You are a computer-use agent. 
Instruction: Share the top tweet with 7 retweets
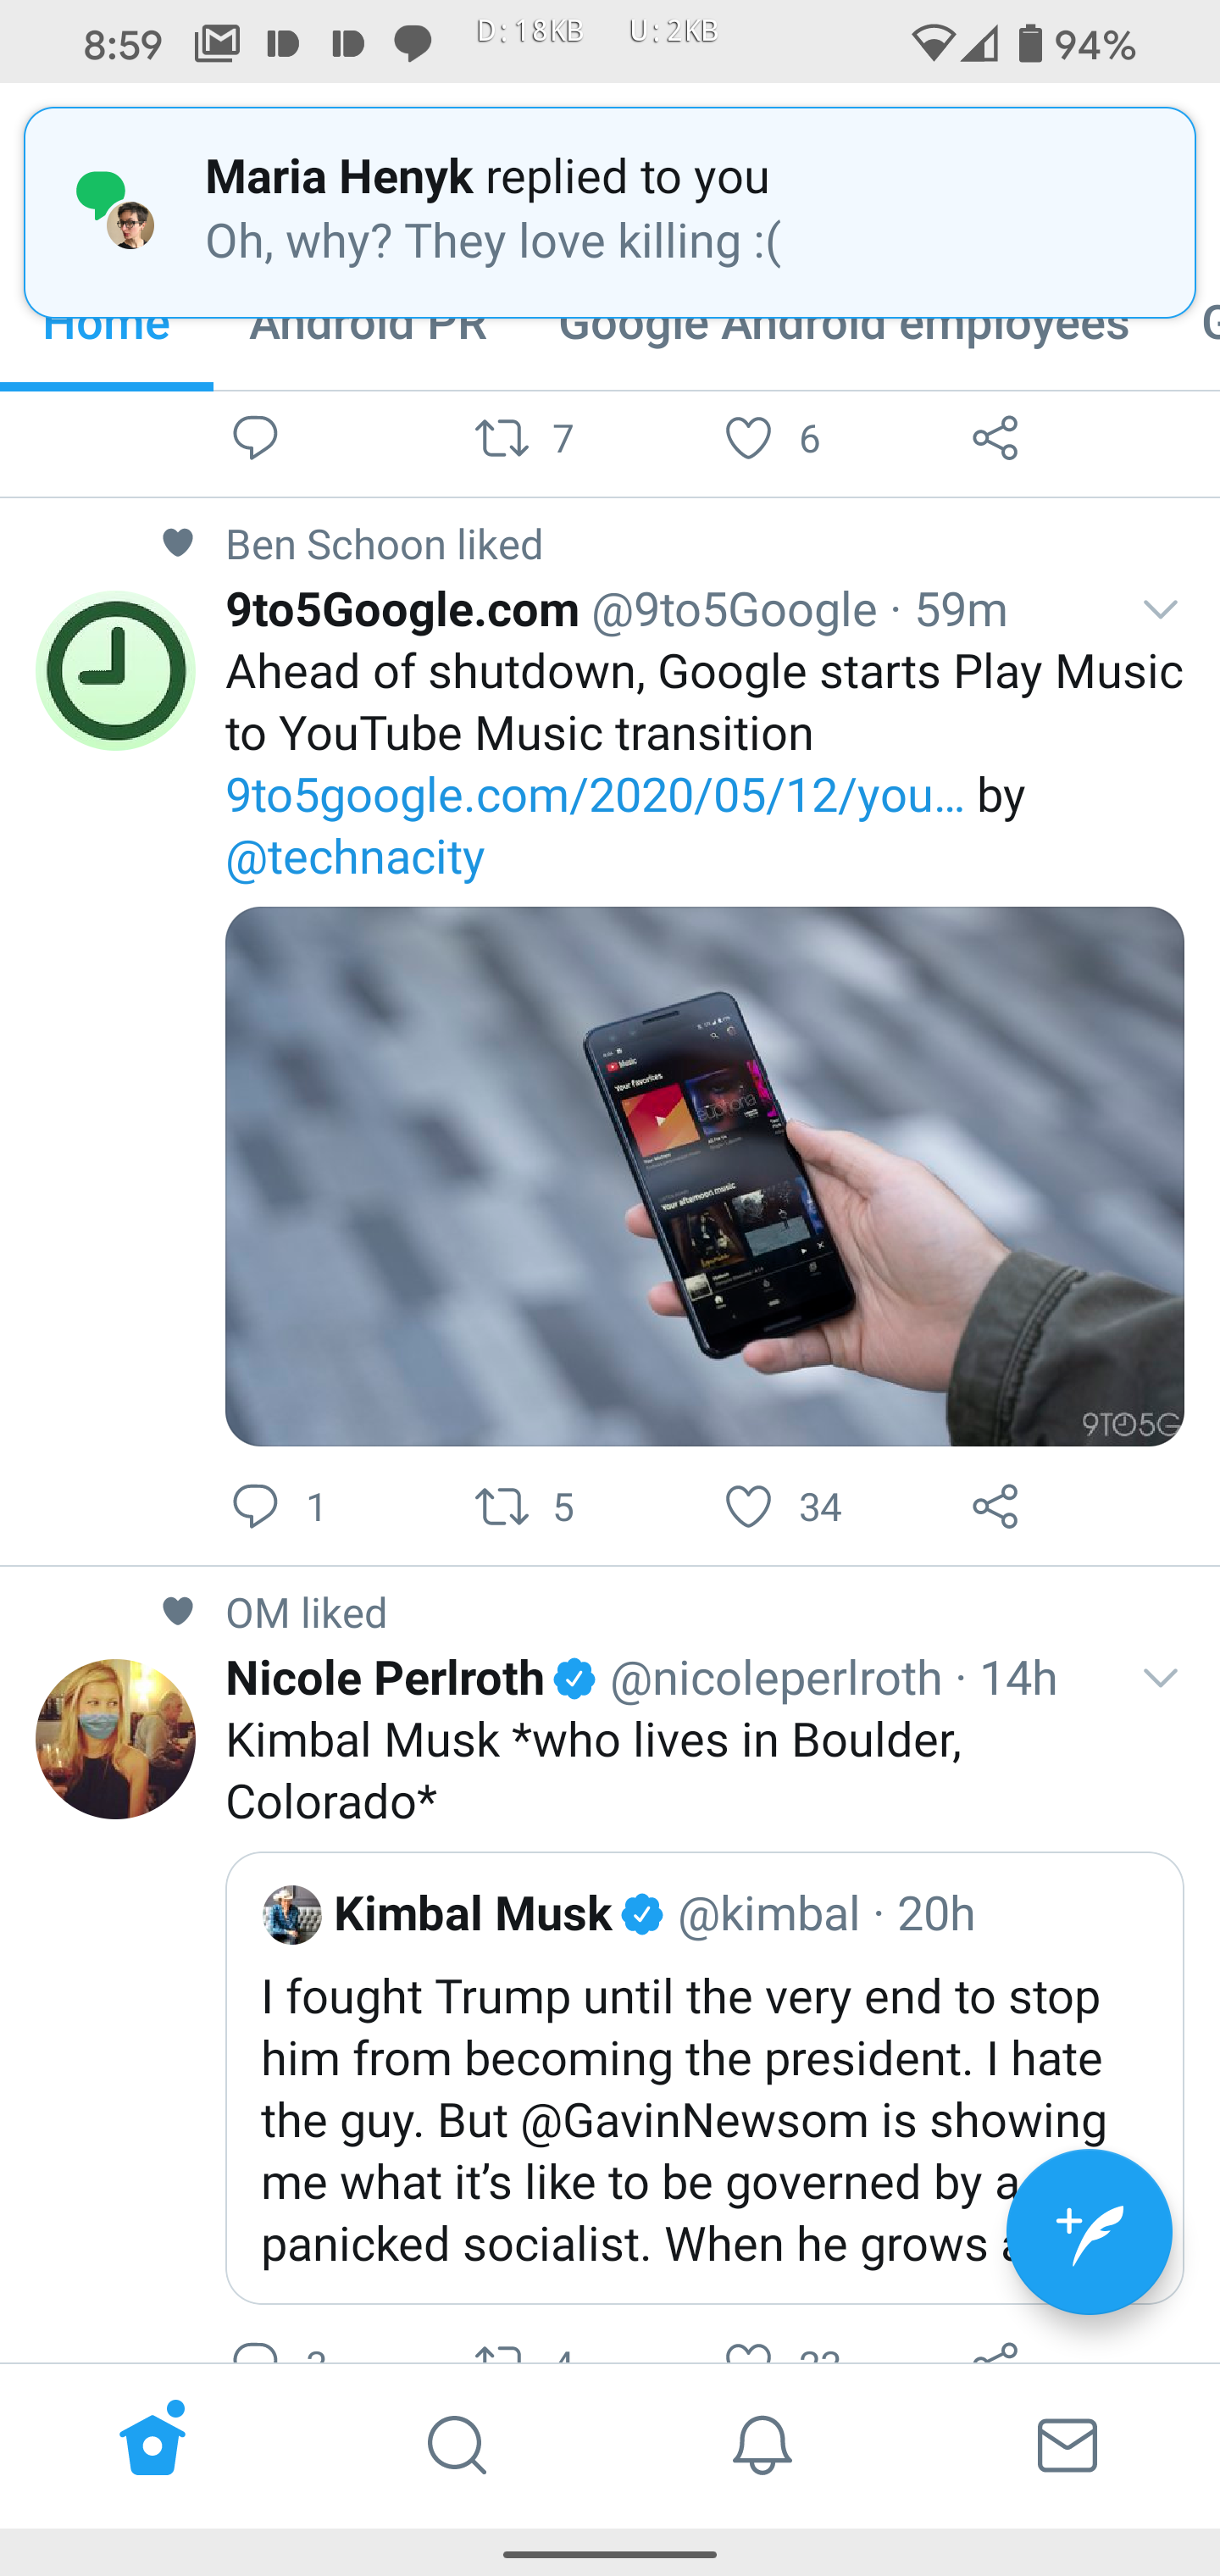point(995,438)
